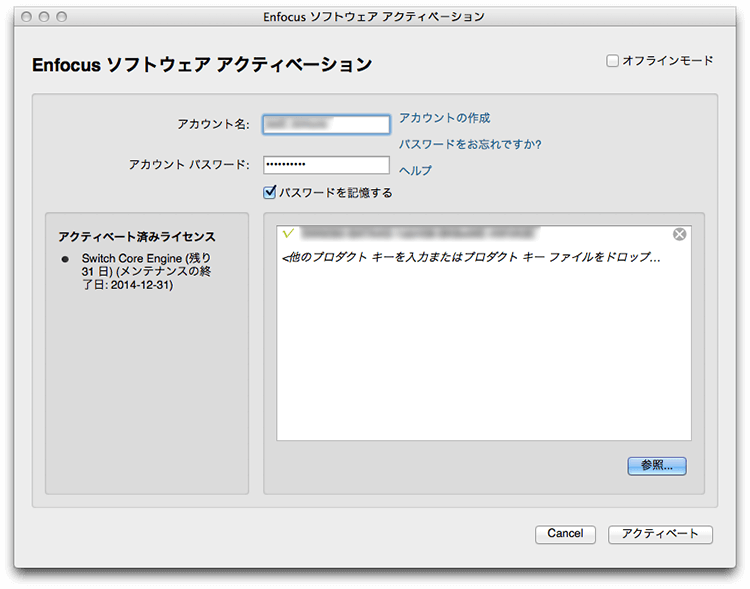The height and width of the screenshot is (589, 750).
Task: Click the green checkmark beside the product key
Action: coord(288,233)
